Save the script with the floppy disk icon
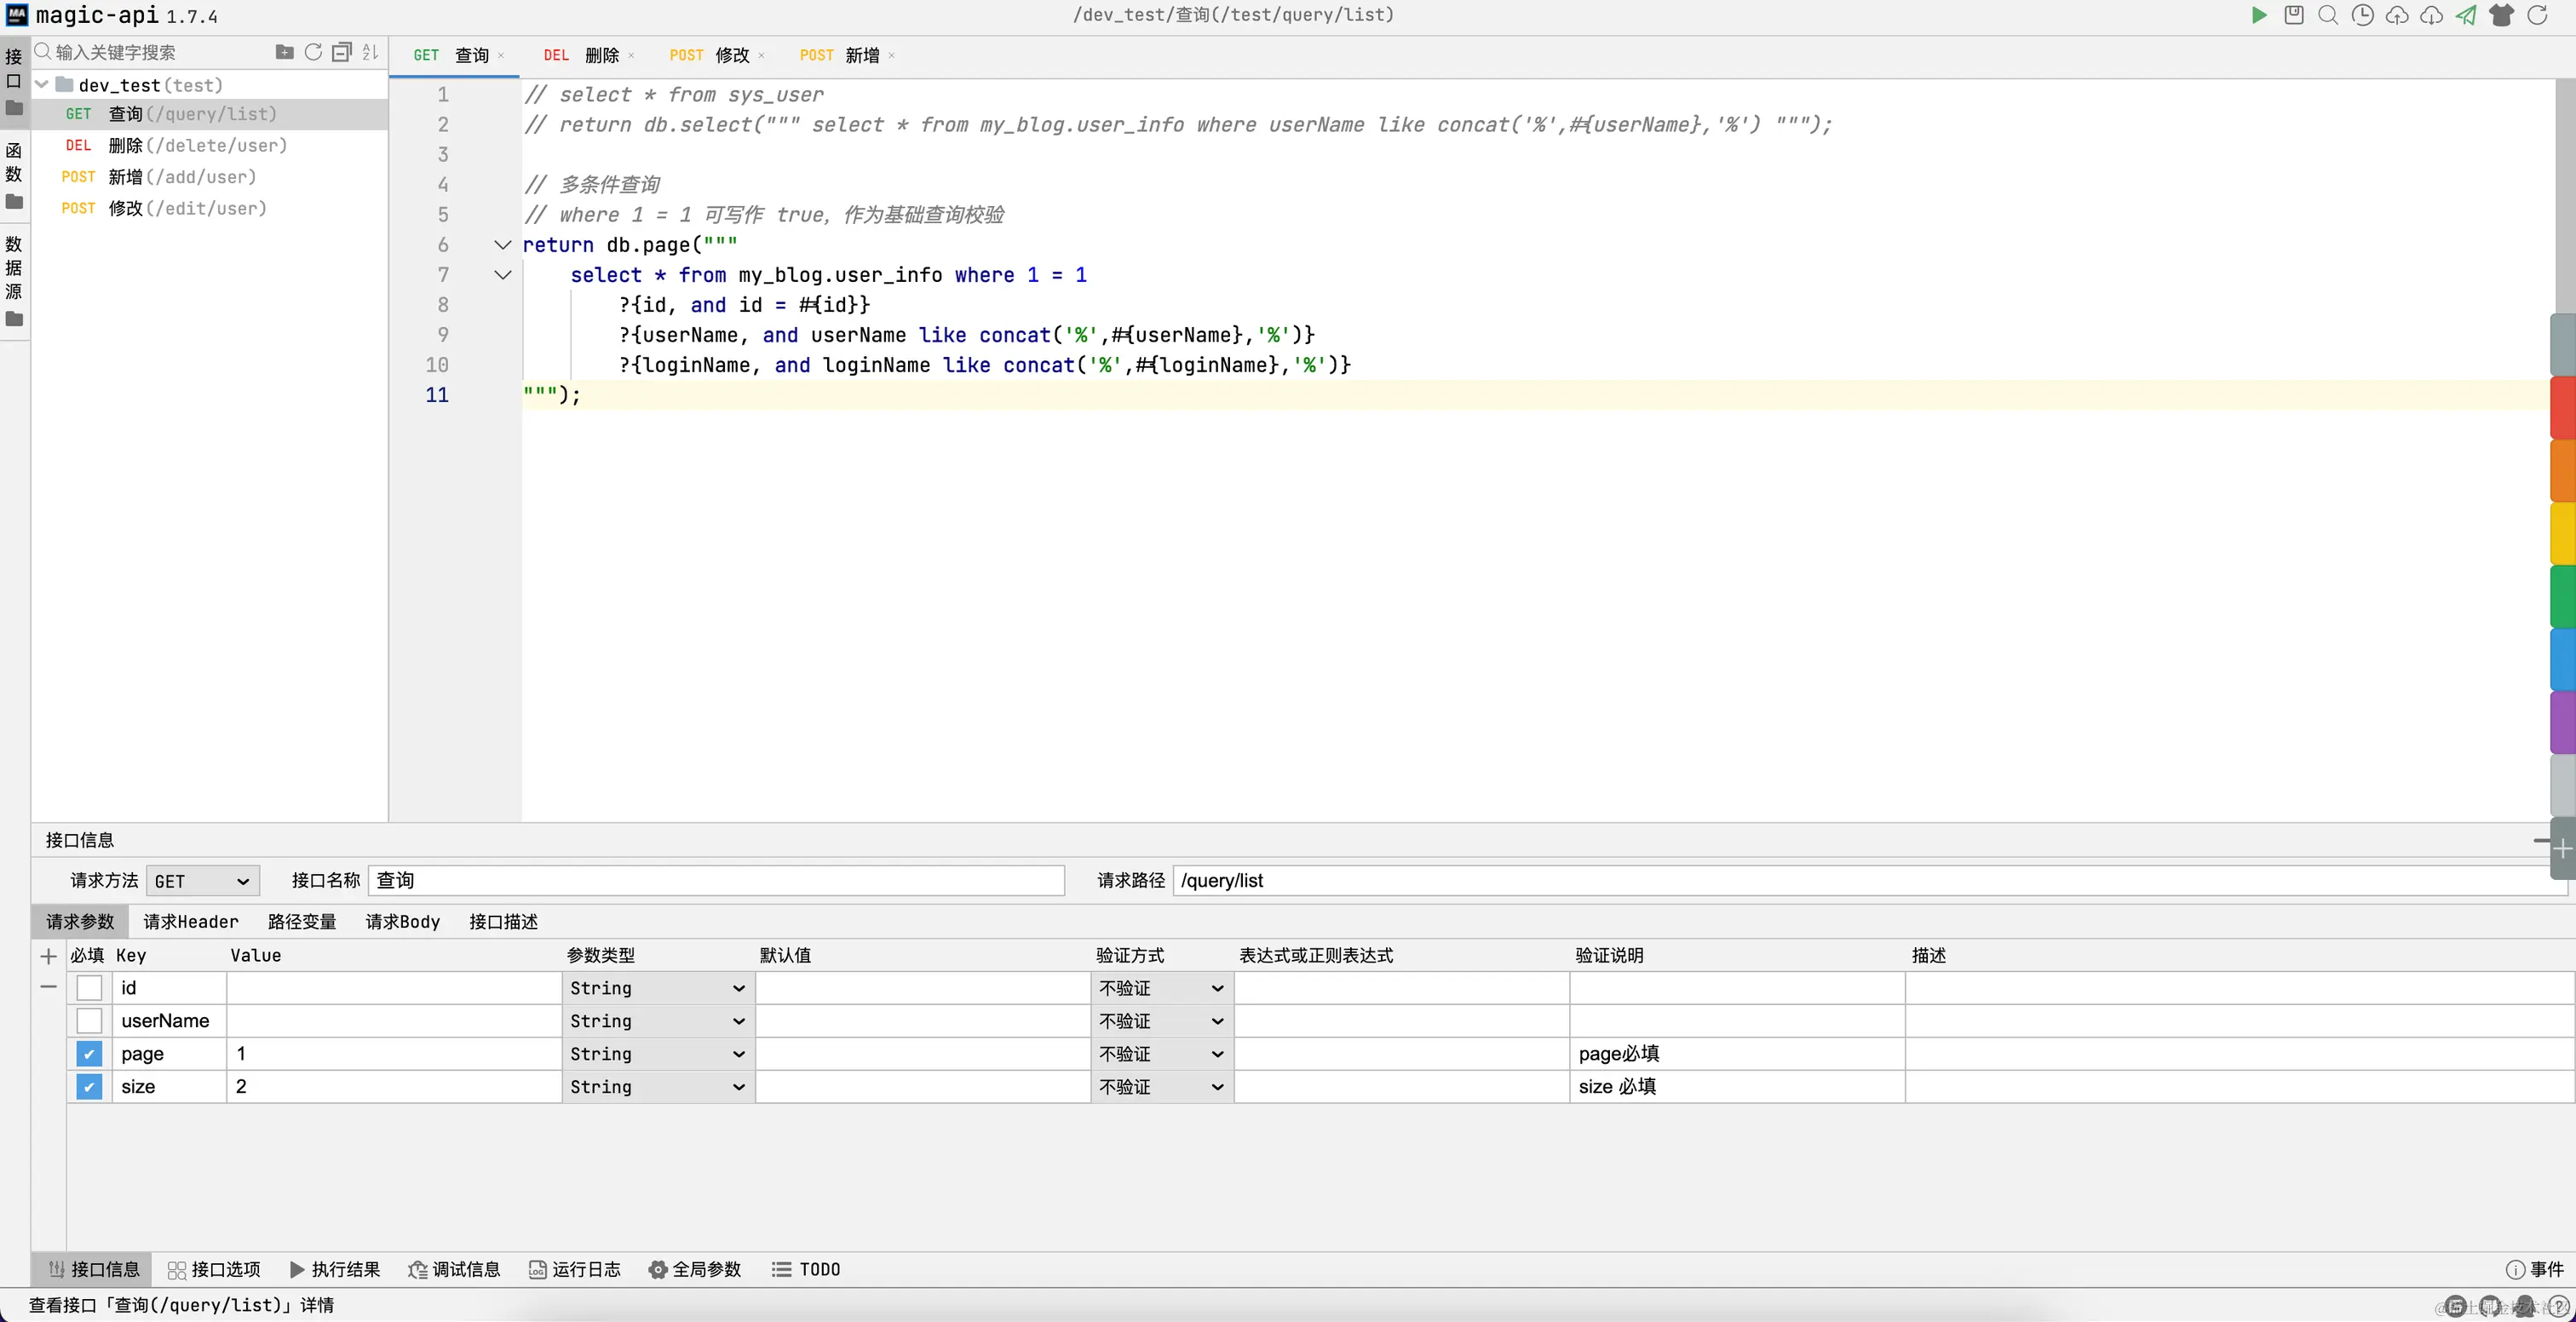Viewport: 2576px width, 1322px height. point(2294,15)
